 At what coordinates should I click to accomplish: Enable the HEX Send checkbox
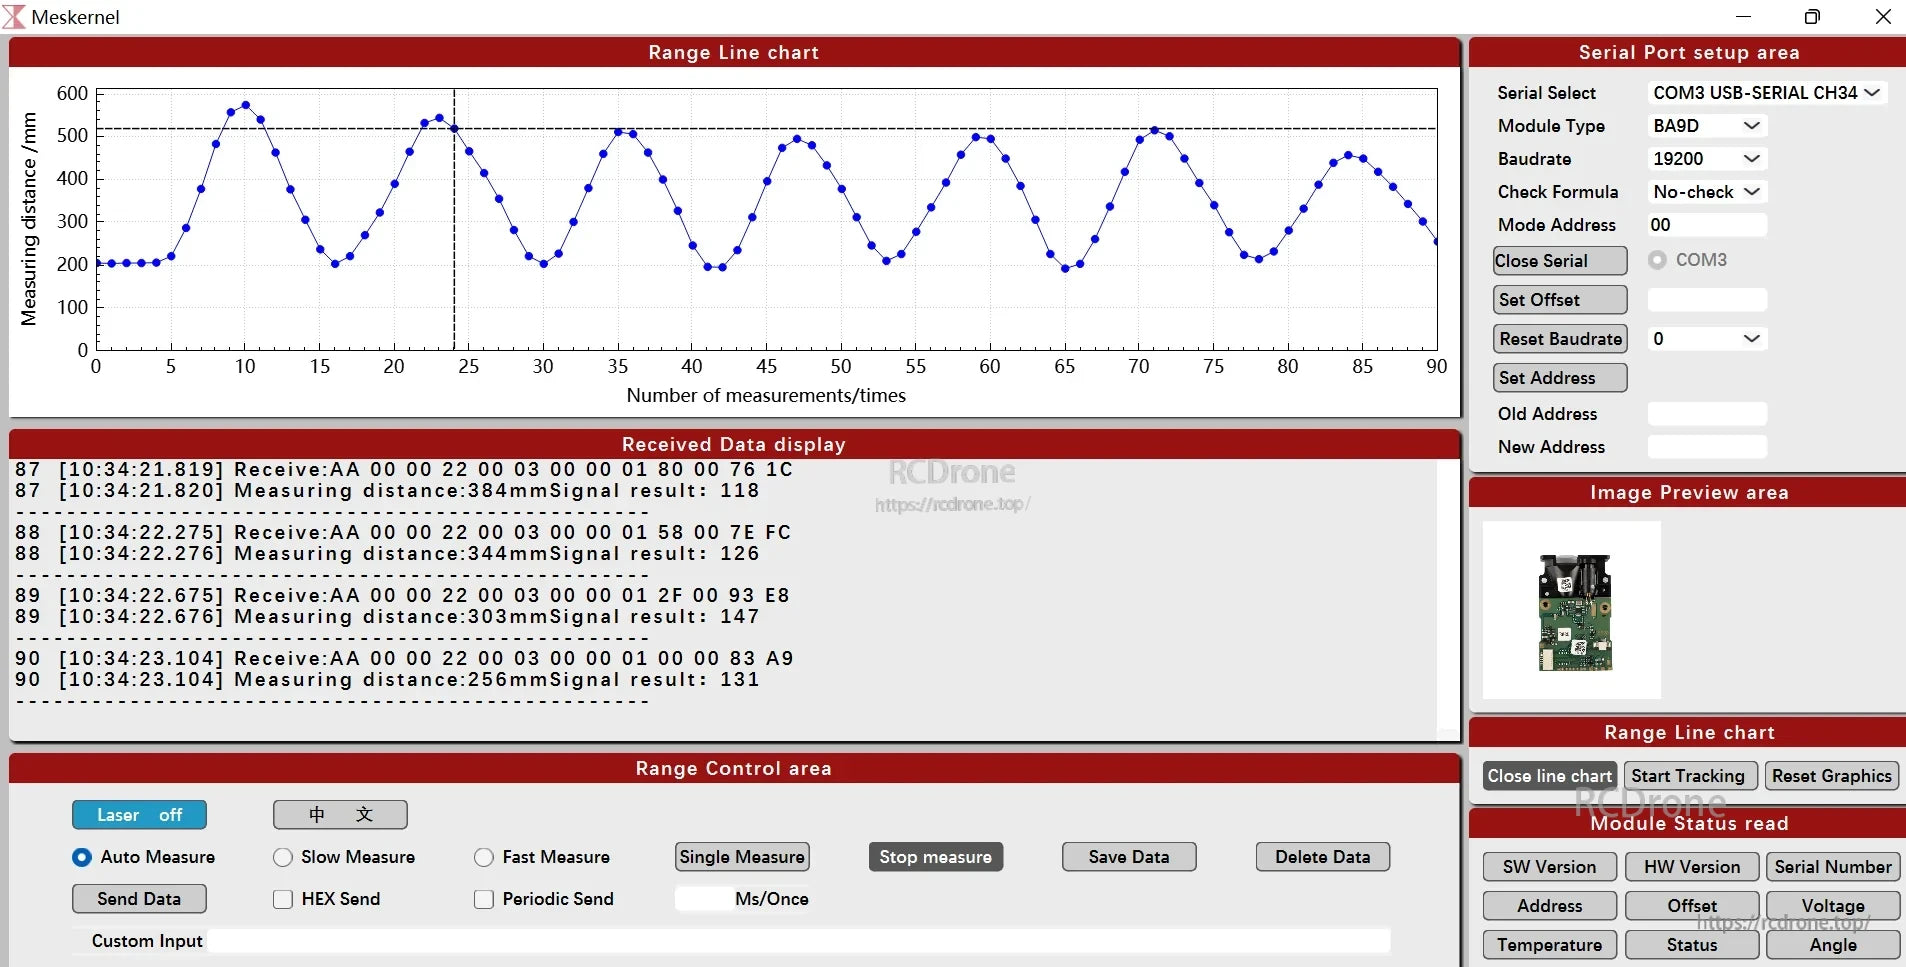coord(283,899)
